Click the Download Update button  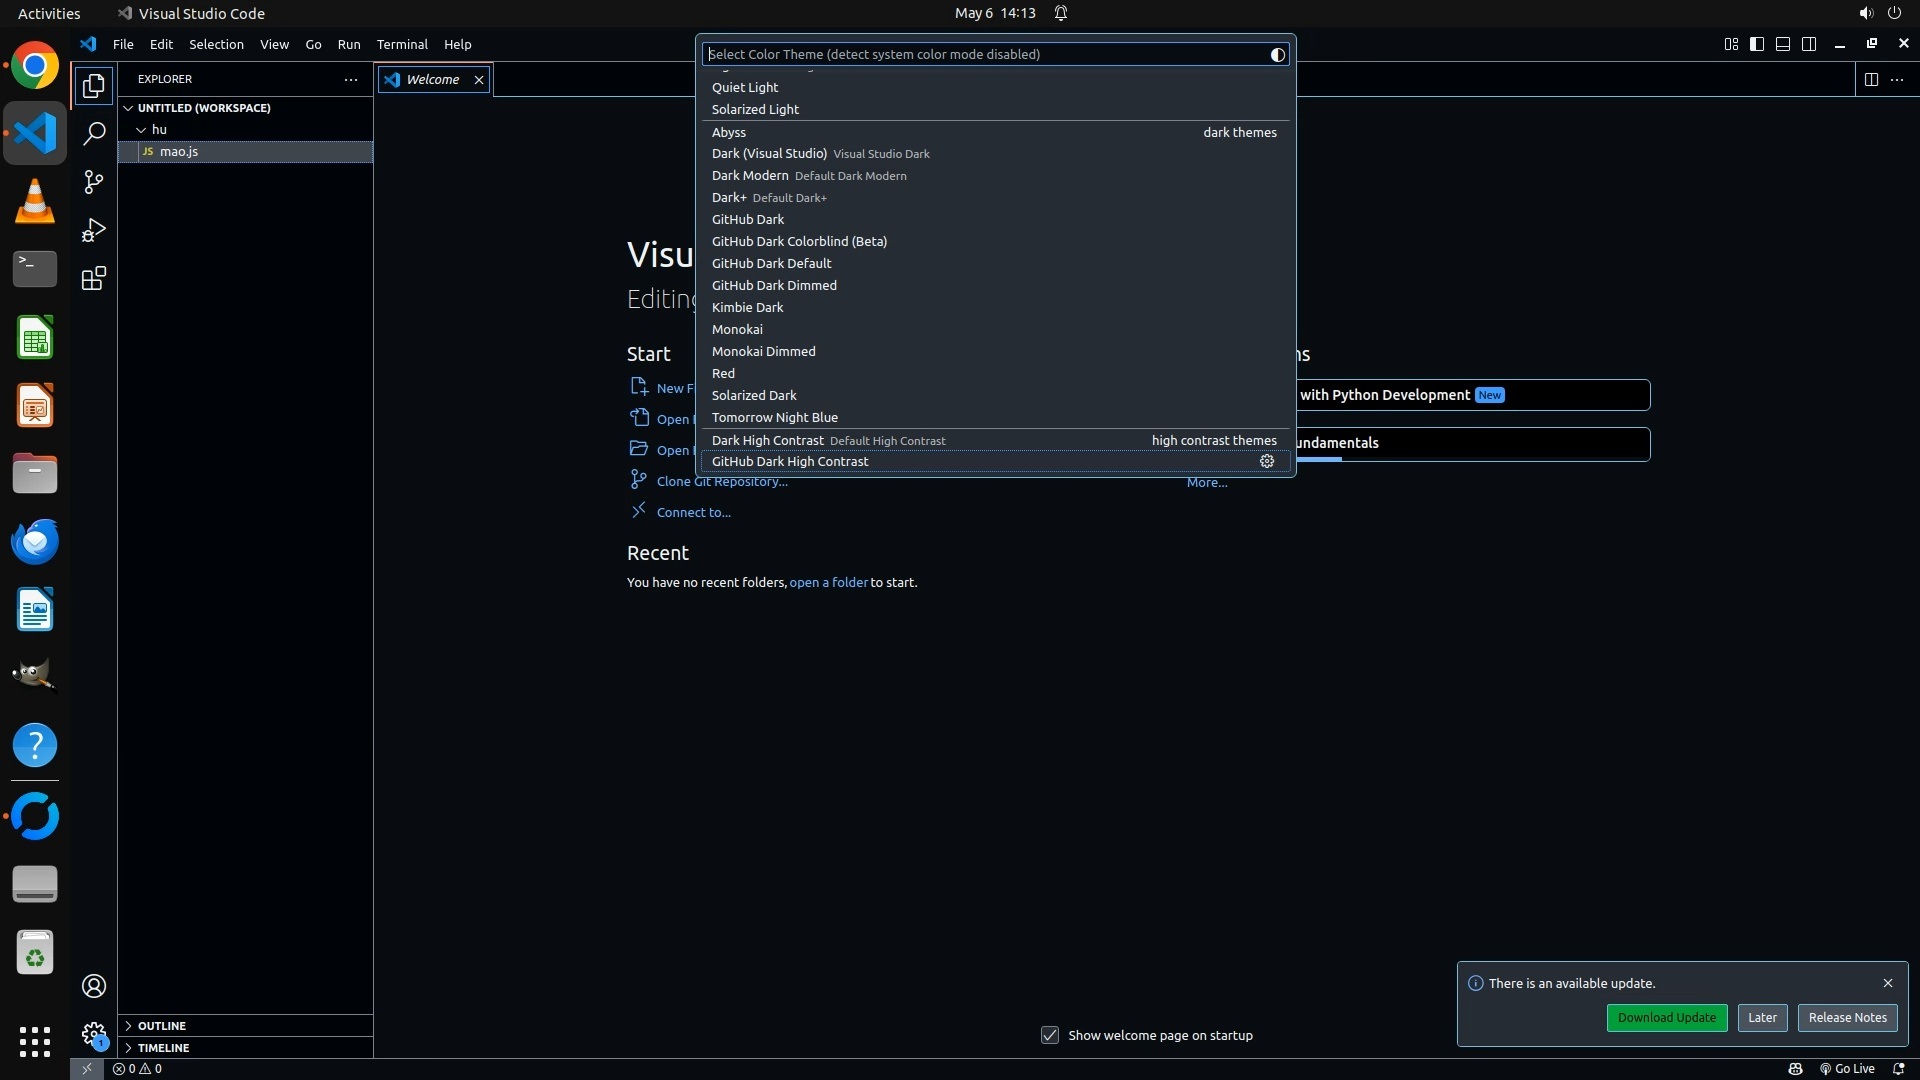tap(1666, 1017)
